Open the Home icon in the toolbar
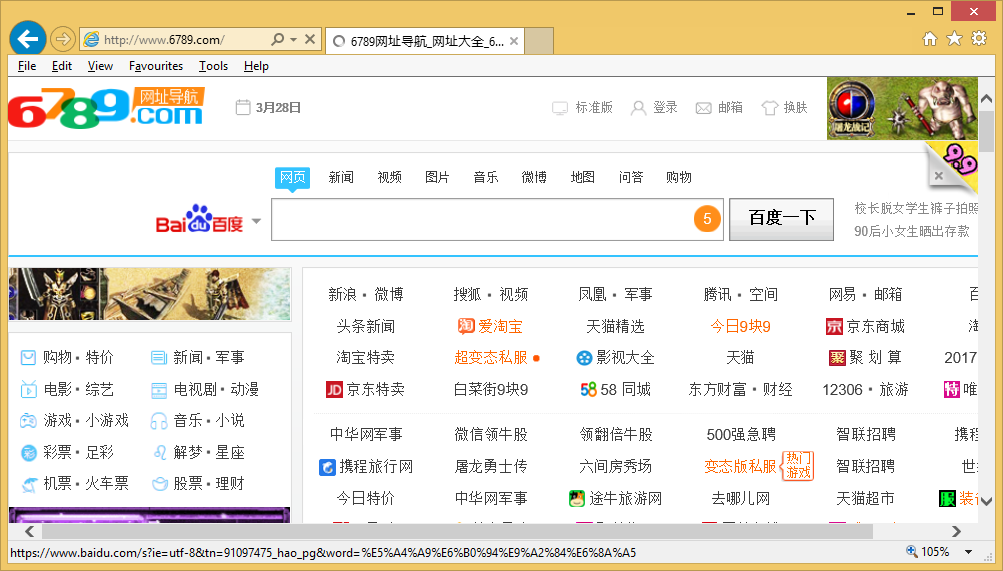Screen dimensions: 1003x571 point(930,39)
